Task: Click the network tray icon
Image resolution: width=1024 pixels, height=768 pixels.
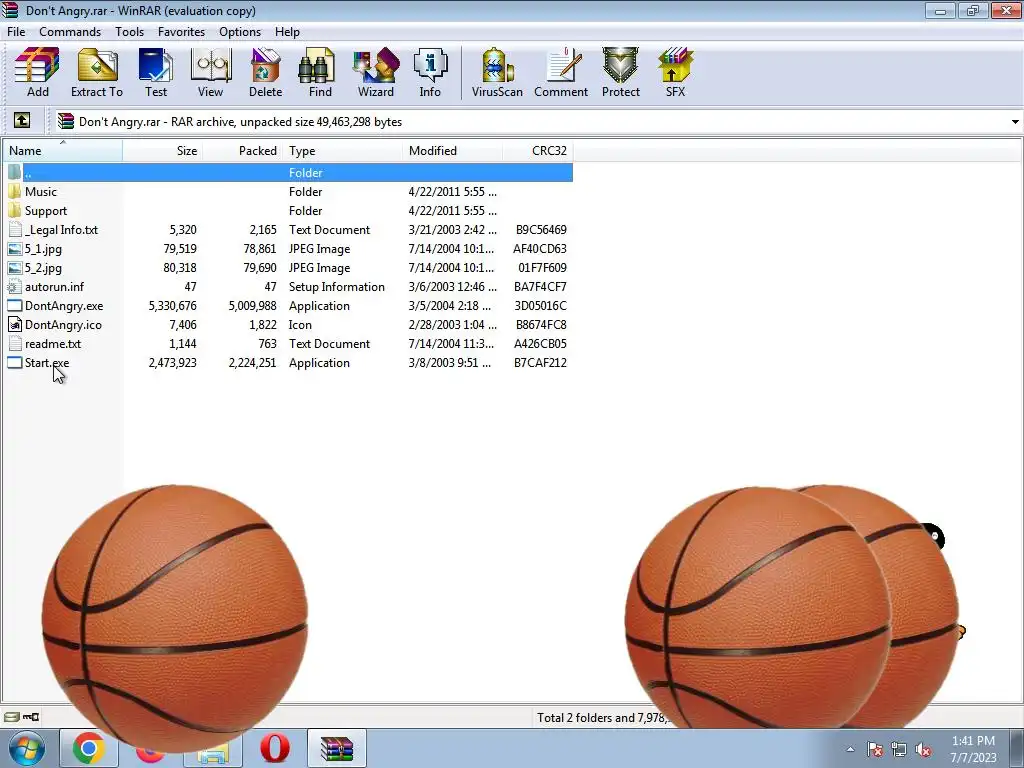Action: 899,749
